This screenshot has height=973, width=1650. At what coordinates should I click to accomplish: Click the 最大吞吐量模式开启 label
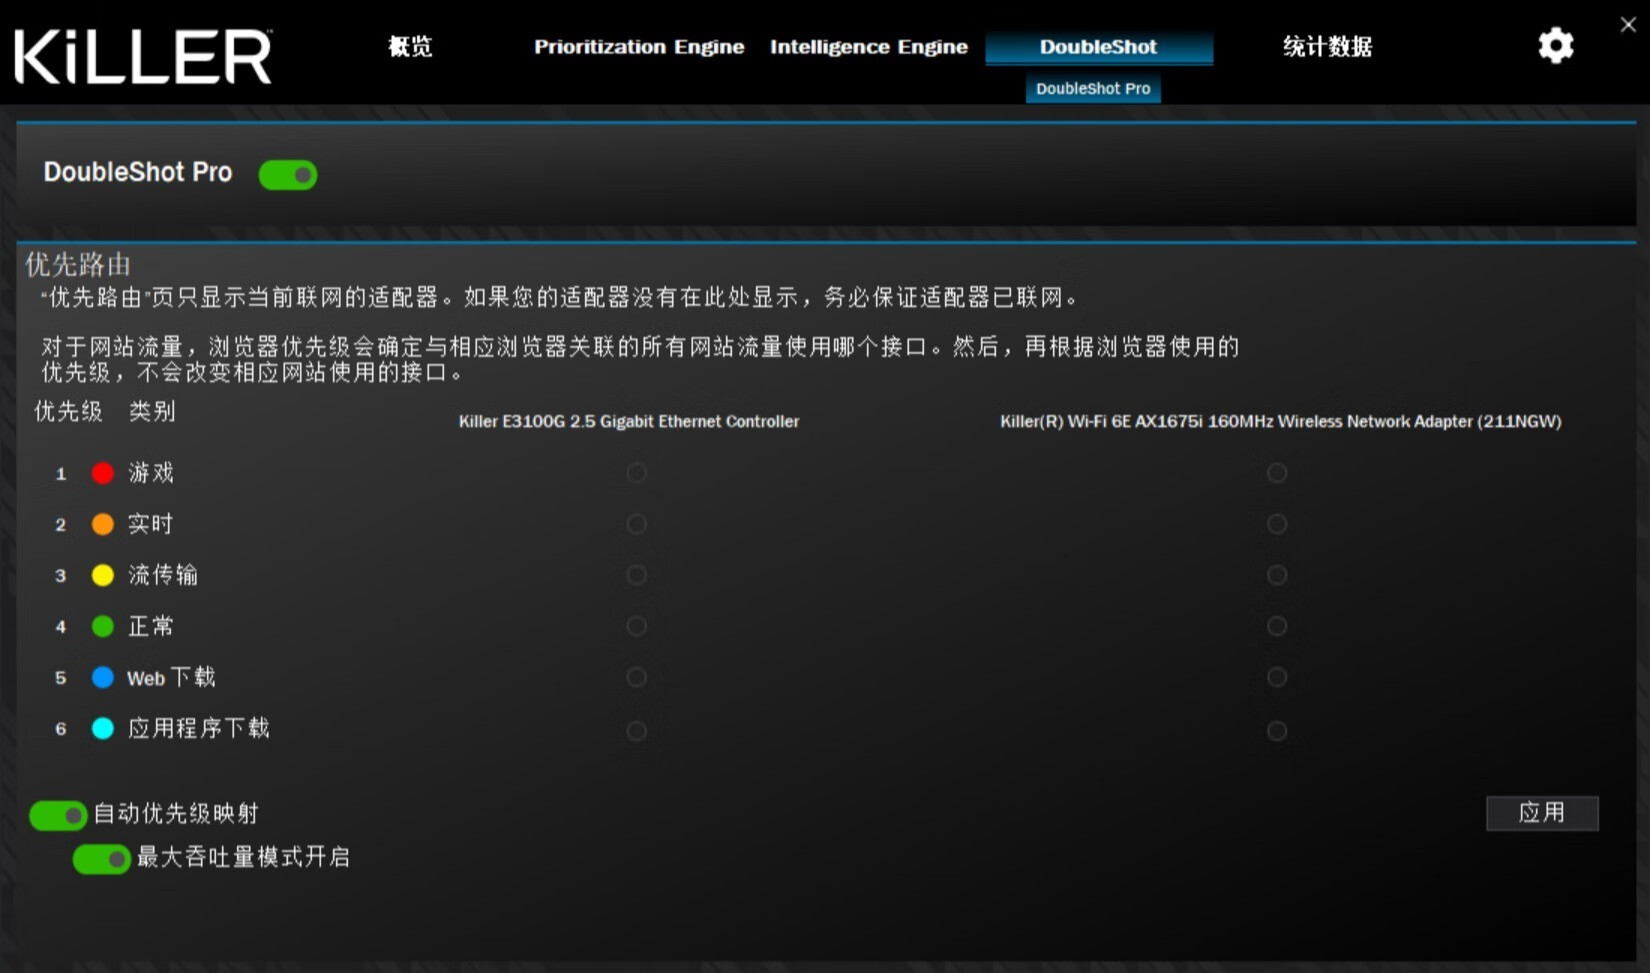coord(243,857)
